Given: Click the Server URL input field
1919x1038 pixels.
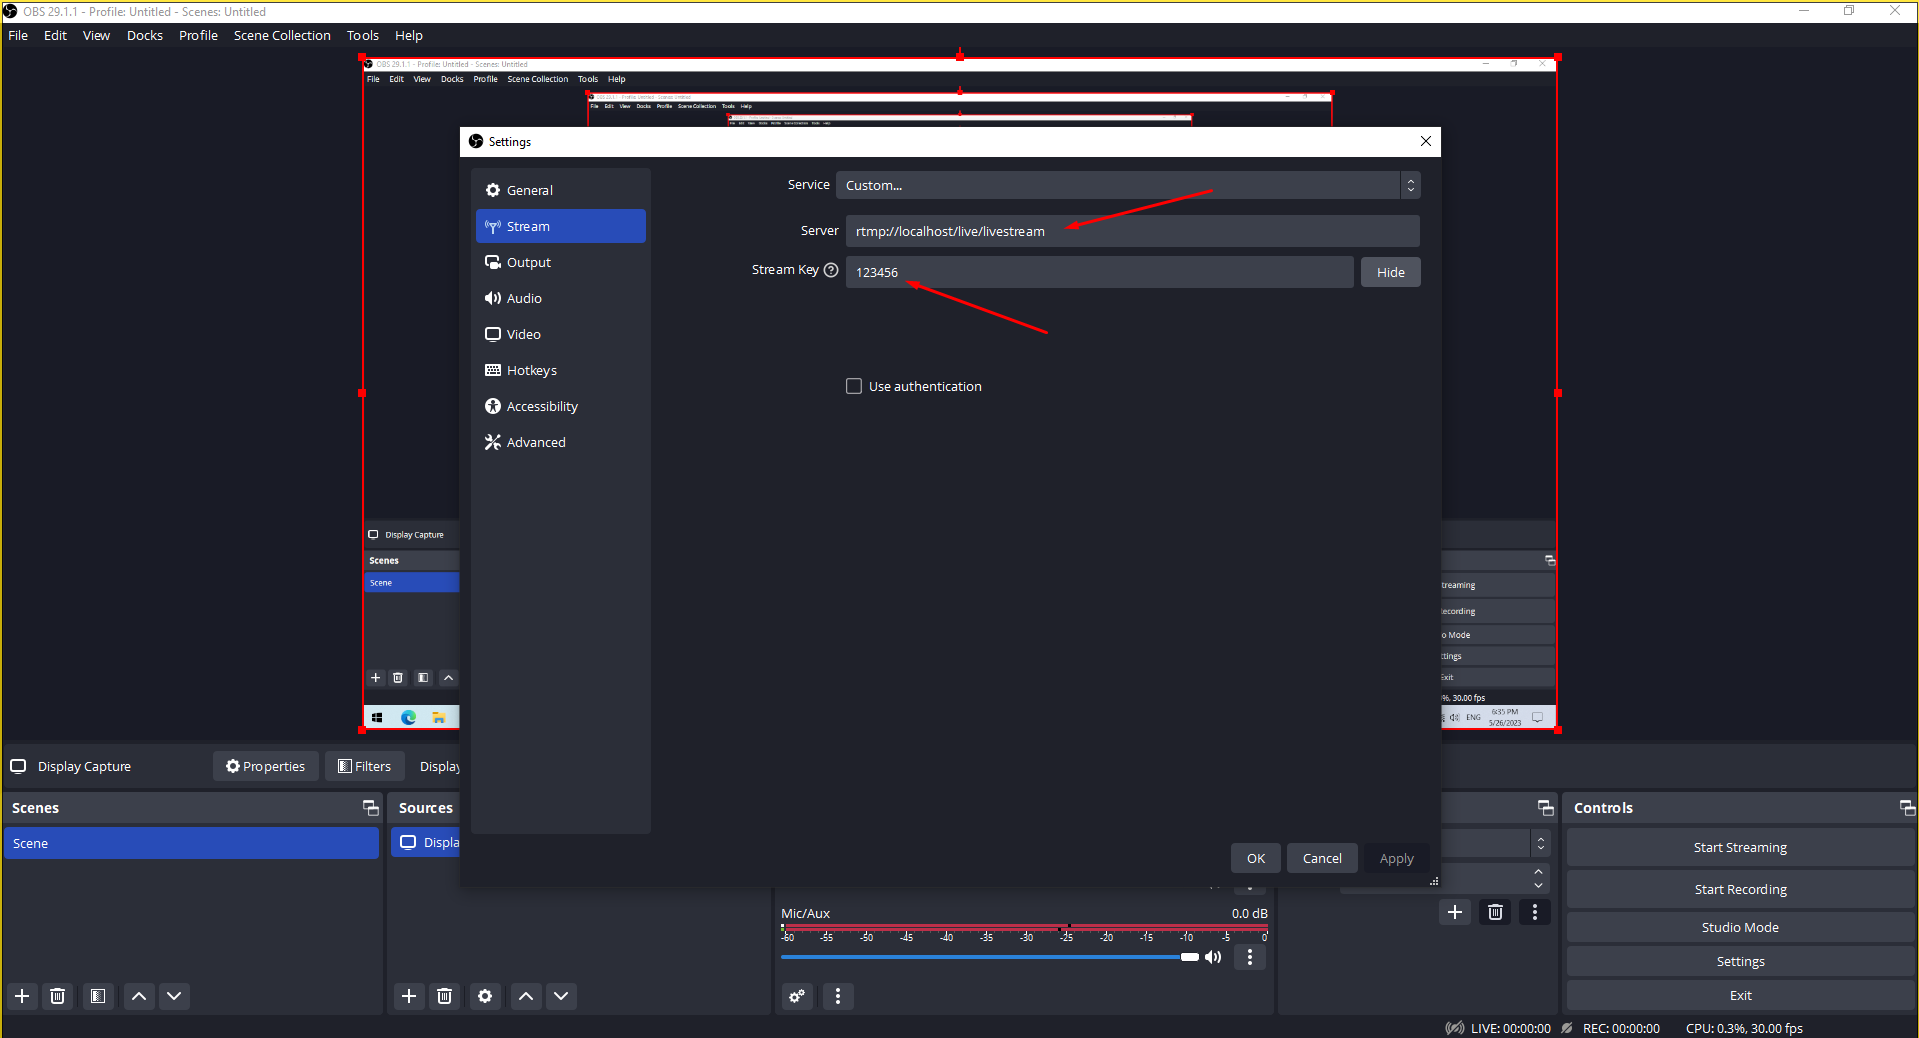Looking at the screenshot, I should pos(1132,231).
